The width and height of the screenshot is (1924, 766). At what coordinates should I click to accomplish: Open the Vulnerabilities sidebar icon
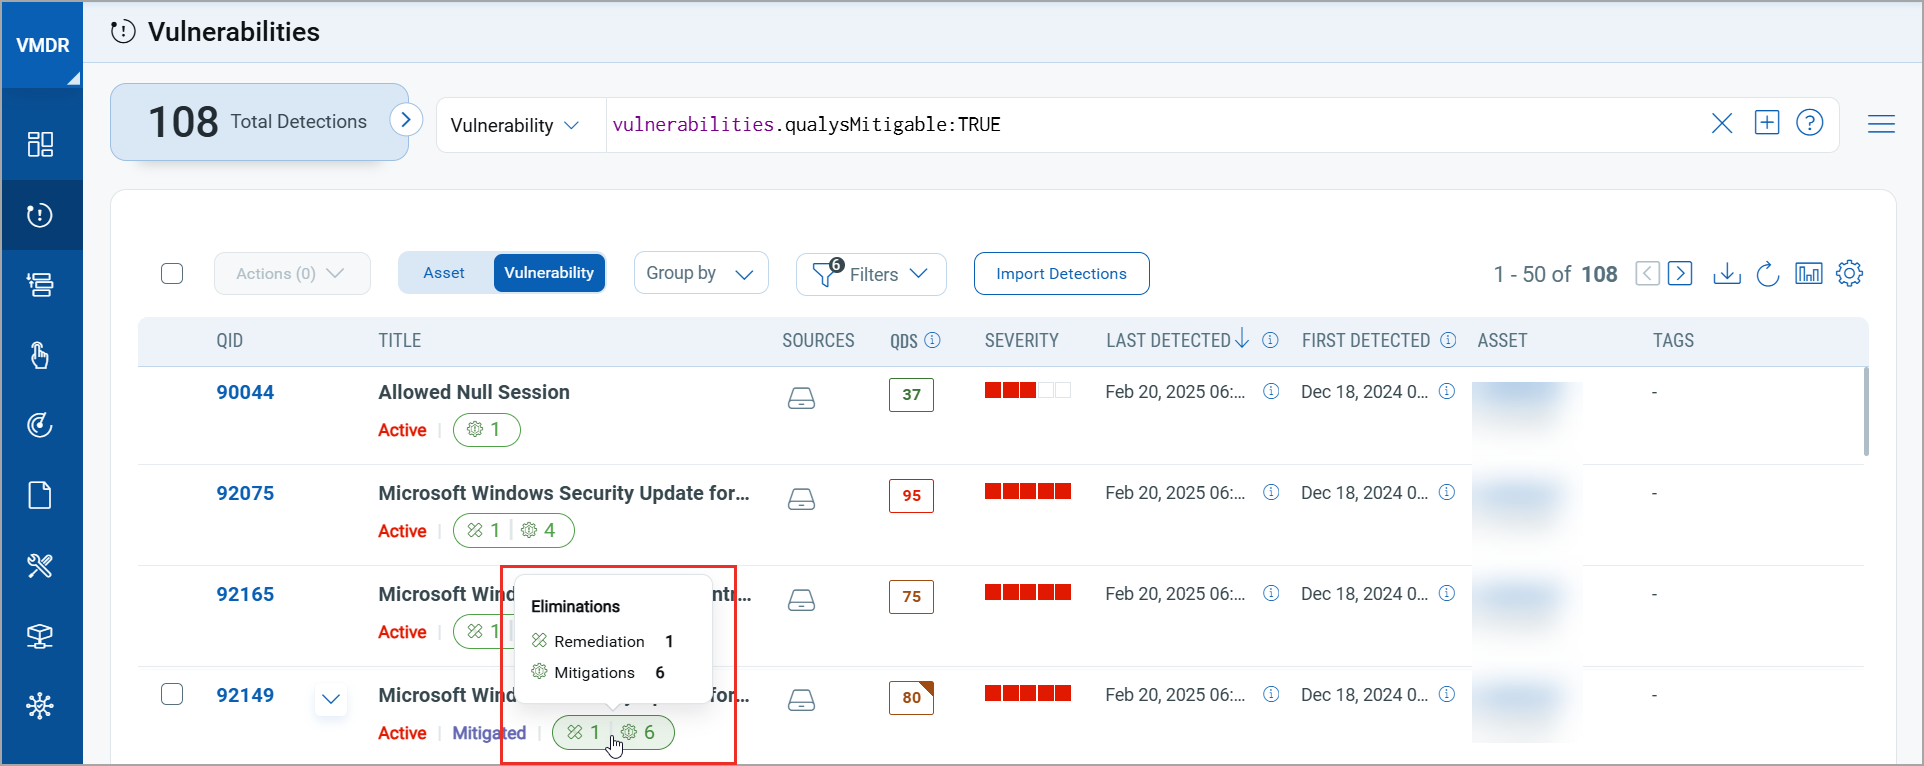click(x=40, y=215)
